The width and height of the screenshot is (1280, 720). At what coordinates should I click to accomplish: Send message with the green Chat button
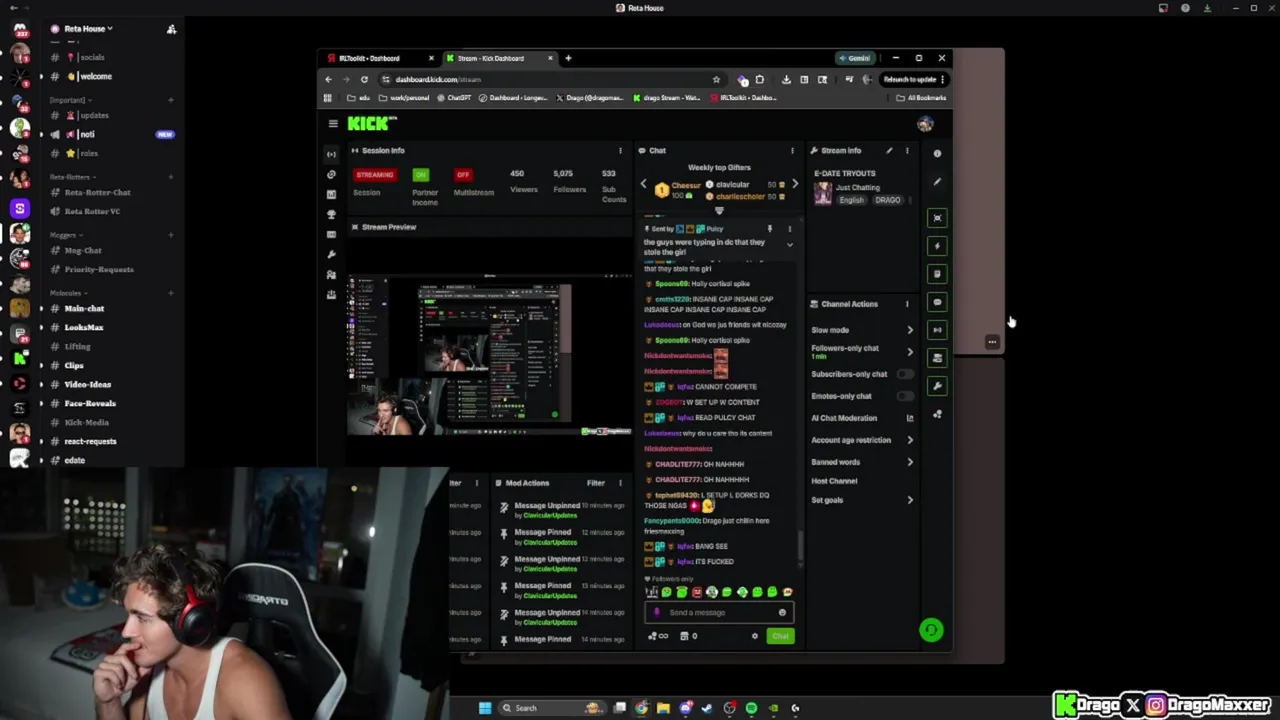(780, 636)
